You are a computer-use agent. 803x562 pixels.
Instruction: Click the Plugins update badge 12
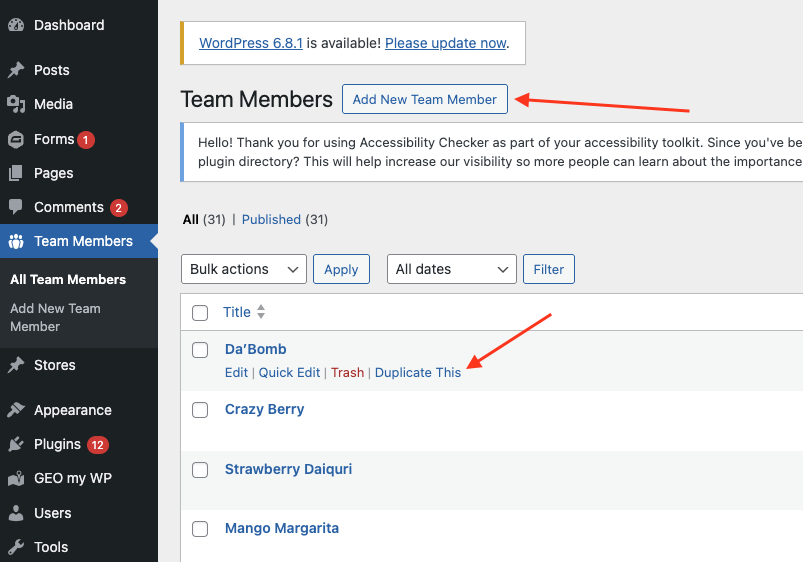pyautogui.click(x=97, y=445)
